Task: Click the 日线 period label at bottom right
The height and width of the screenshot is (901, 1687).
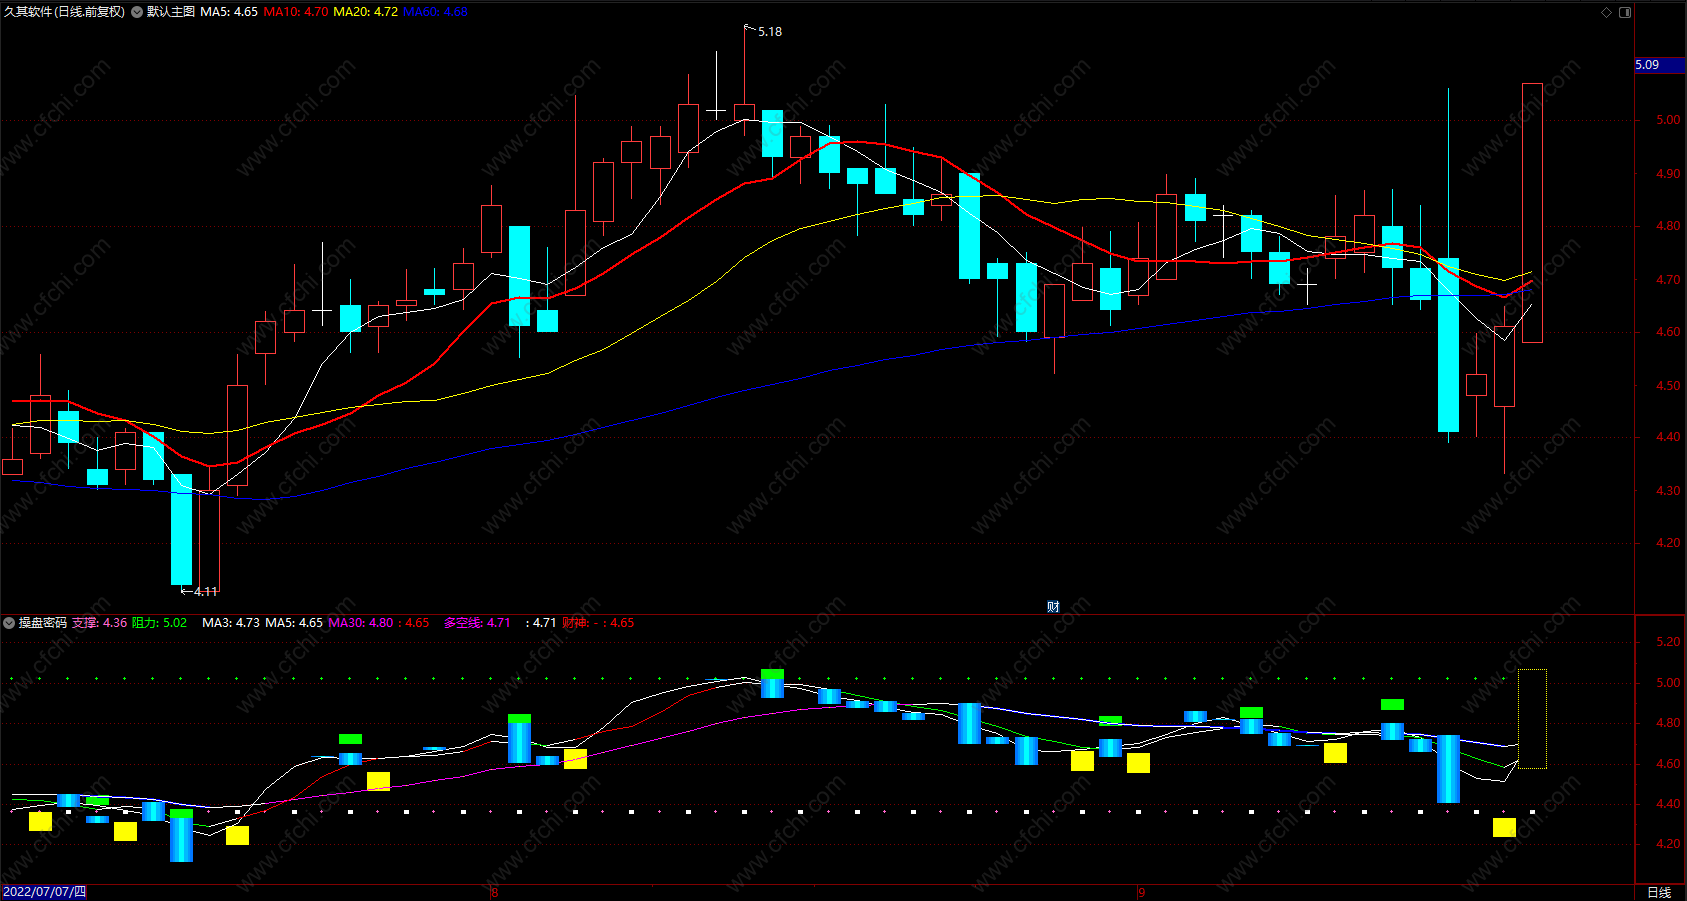Action: click(x=1659, y=892)
